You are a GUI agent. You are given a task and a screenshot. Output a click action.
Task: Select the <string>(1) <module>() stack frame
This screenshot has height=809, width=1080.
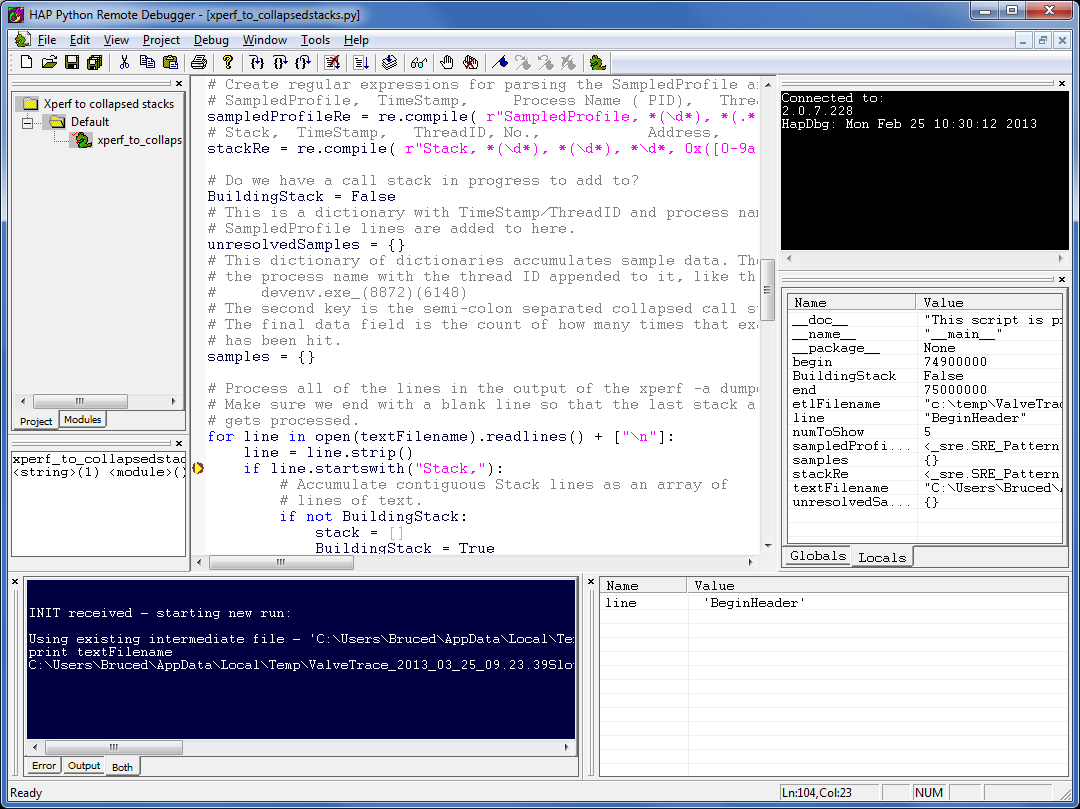pyautogui.click(x=99, y=472)
